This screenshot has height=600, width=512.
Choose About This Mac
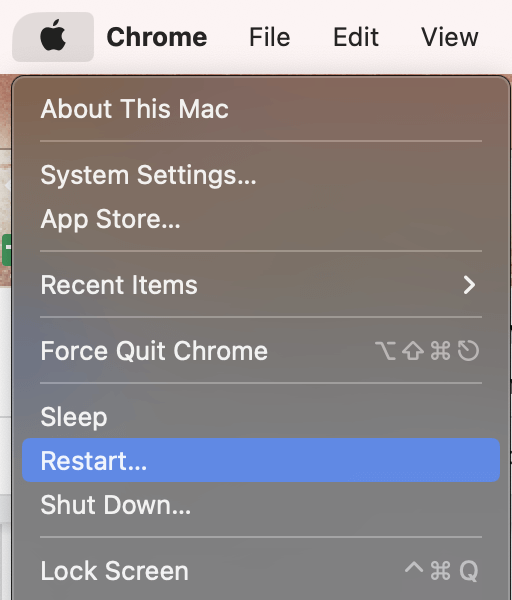coord(261,109)
